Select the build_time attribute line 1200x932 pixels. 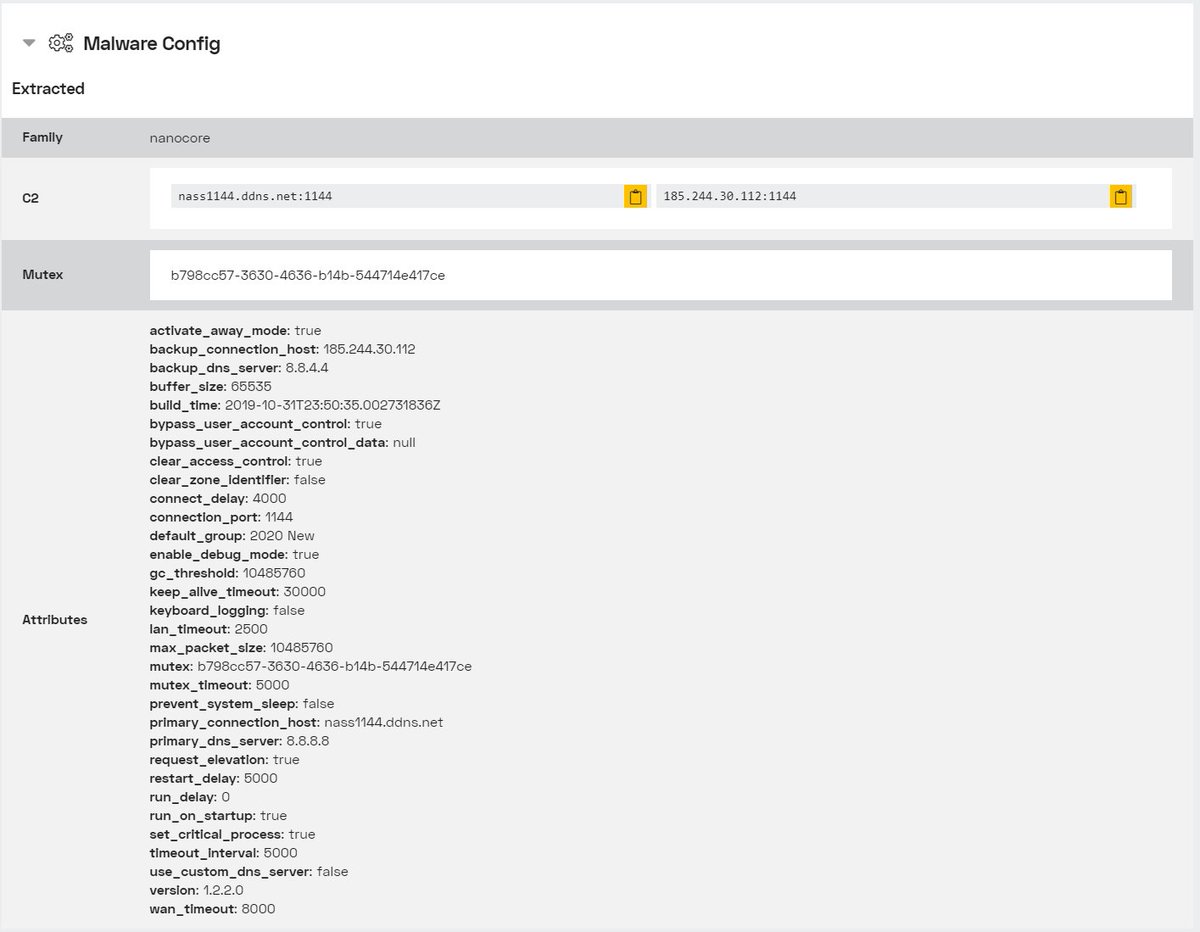(x=295, y=405)
